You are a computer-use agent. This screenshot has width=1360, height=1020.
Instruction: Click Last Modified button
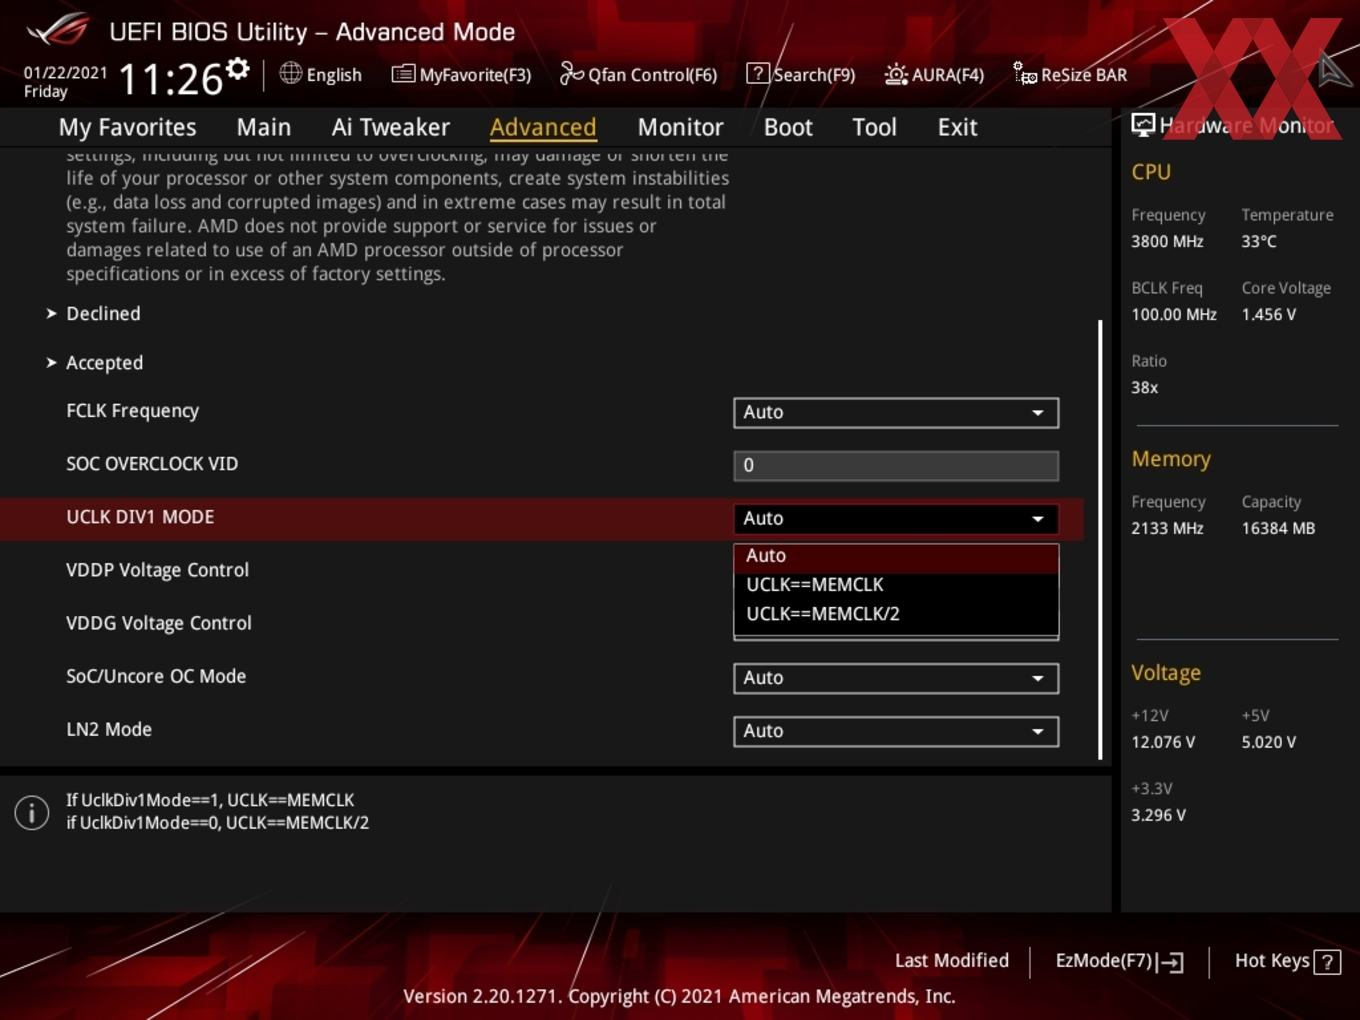pos(951,961)
